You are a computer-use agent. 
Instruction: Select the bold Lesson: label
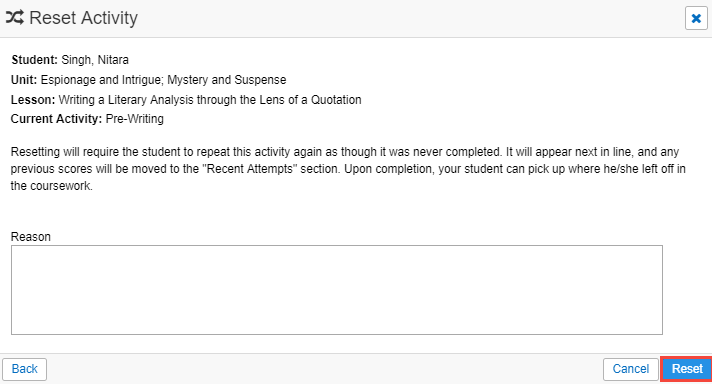pos(33,100)
